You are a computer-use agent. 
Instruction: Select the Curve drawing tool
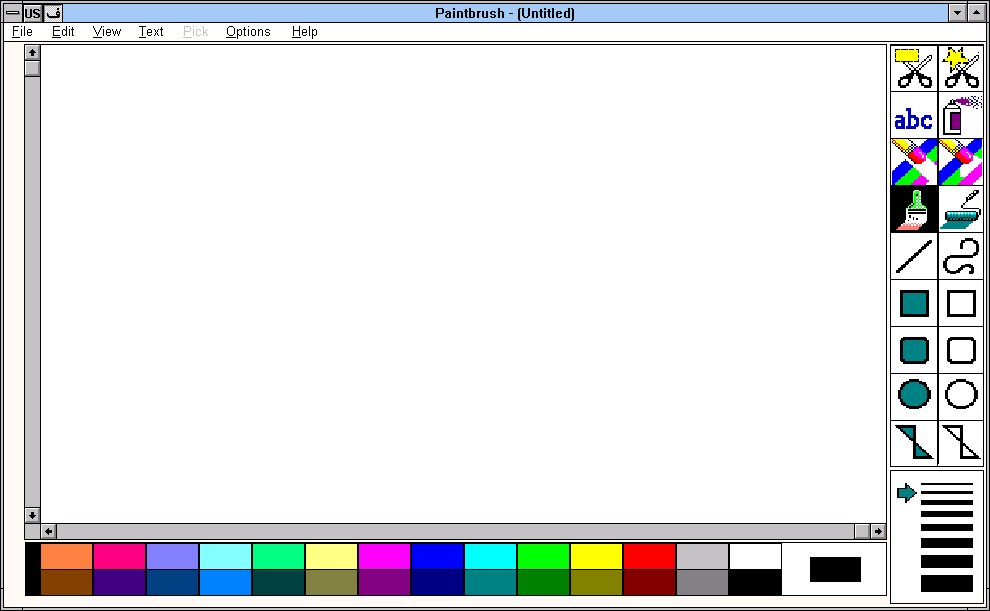click(x=961, y=256)
